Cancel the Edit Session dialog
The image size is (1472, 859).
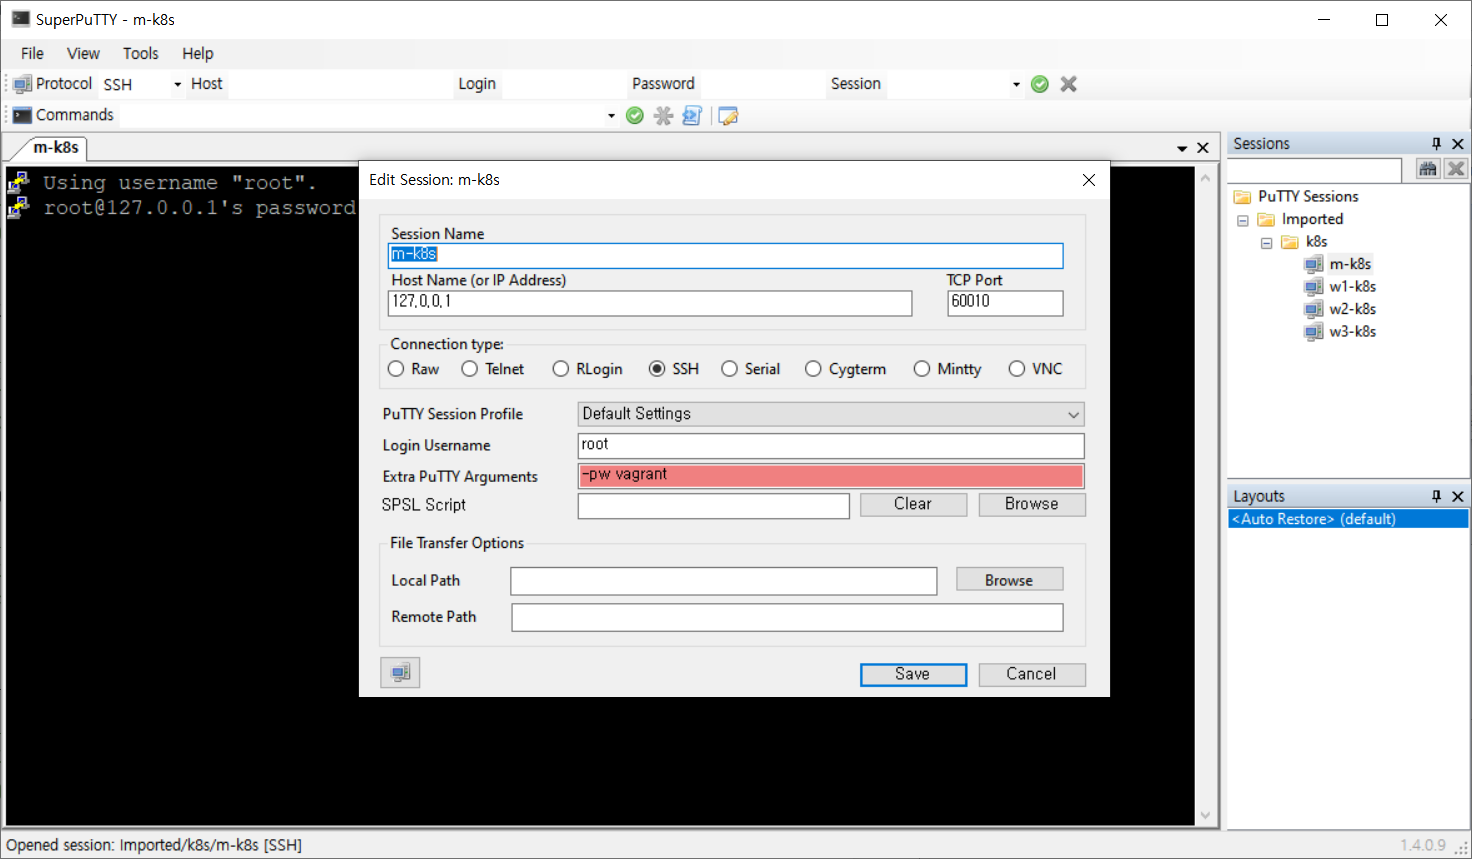tap(1032, 674)
